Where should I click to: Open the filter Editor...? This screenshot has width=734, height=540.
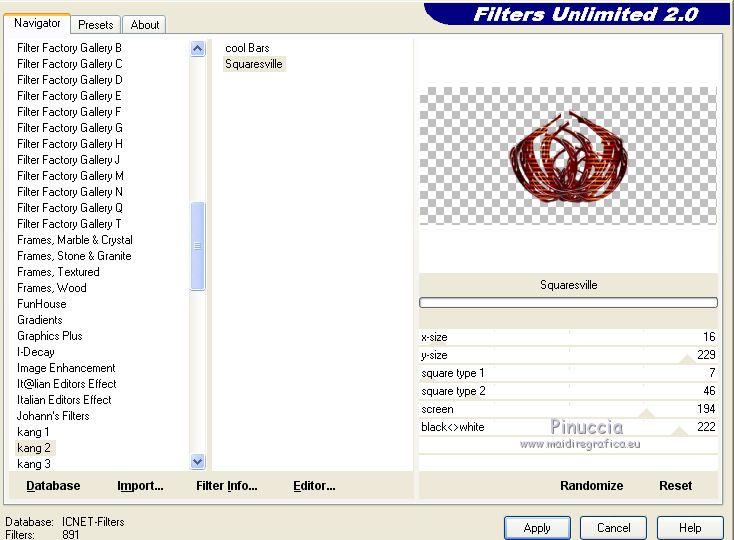tap(314, 486)
